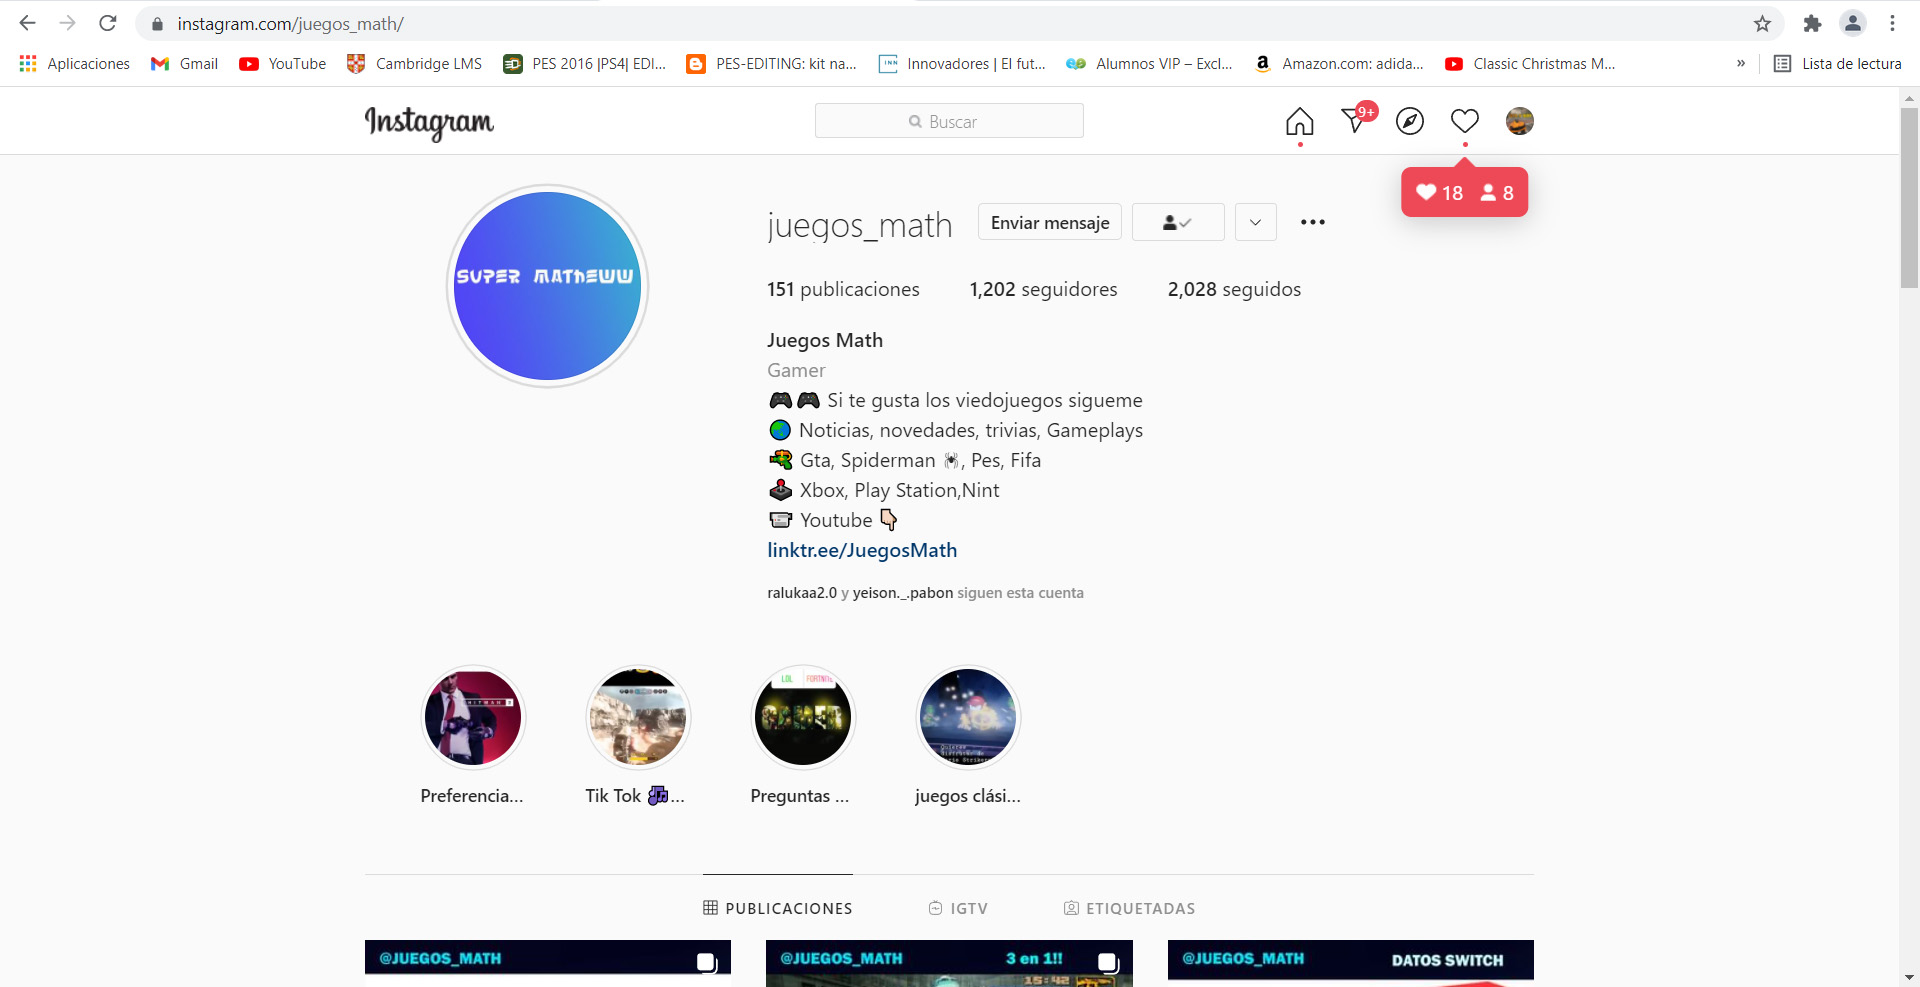Image resolution: width=1920 pixels, height=987 pixels.
Task: Open Alumnos VIP bookmark
Action: (1150, 64)
